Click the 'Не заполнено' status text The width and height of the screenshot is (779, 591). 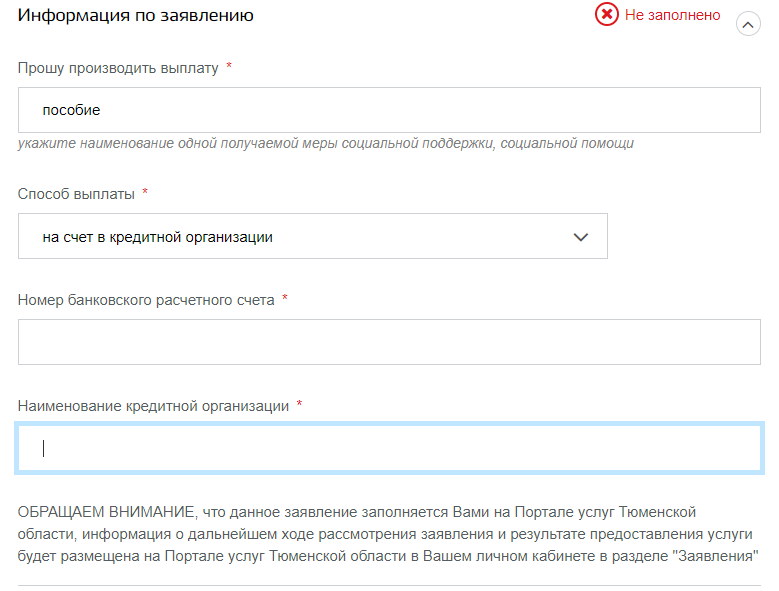(x=672, y=15)
